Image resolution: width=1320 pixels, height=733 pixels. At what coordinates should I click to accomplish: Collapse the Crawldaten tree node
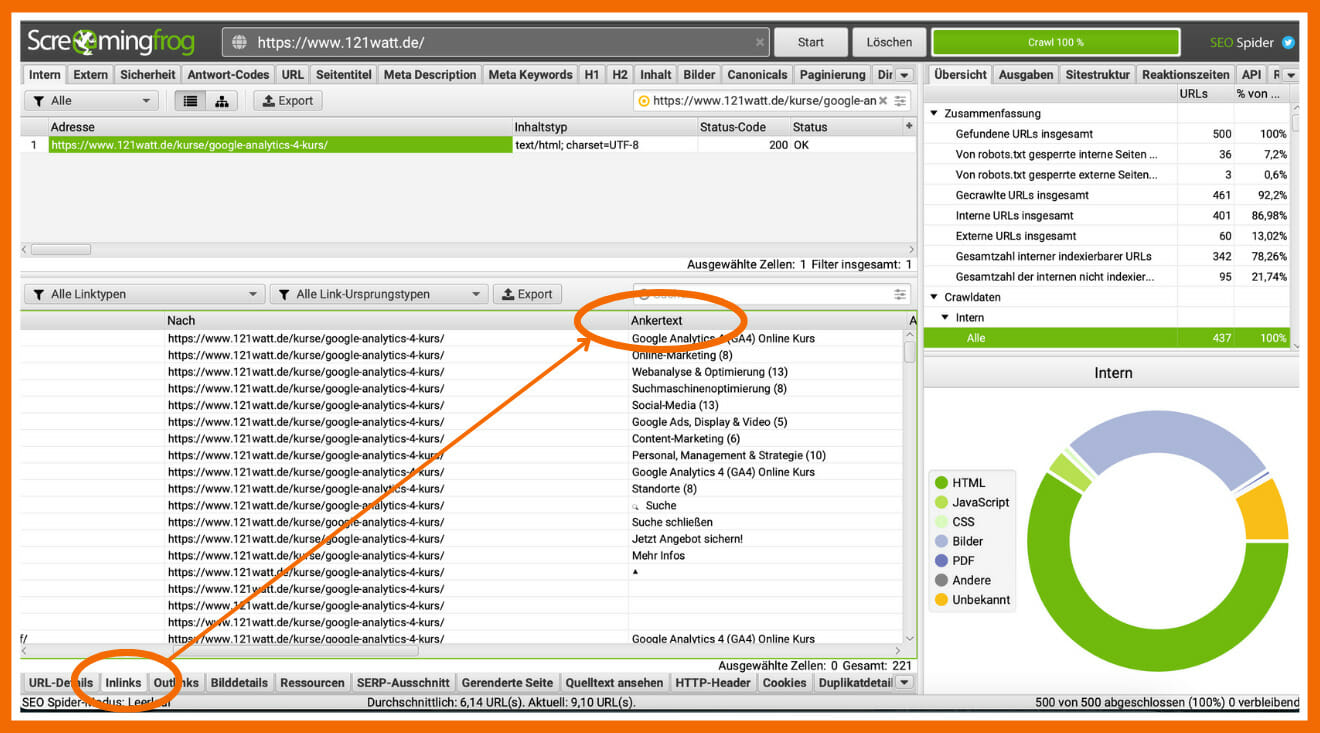click(935, 297)
